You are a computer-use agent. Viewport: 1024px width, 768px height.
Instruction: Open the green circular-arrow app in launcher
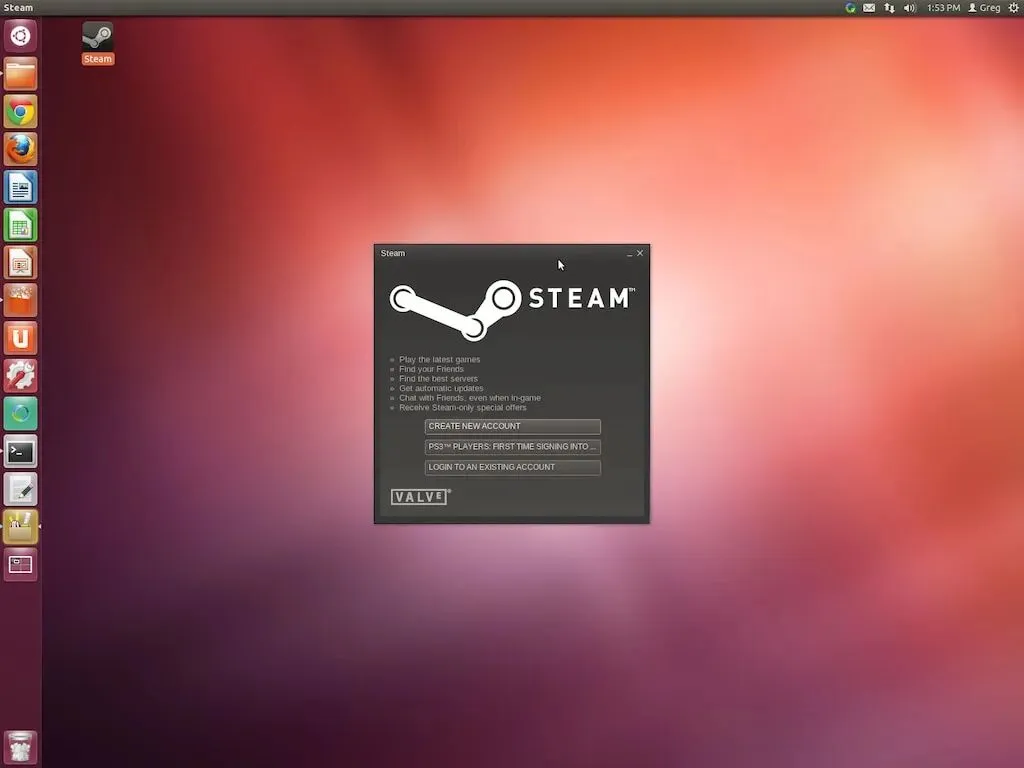(x=20, y=414)
